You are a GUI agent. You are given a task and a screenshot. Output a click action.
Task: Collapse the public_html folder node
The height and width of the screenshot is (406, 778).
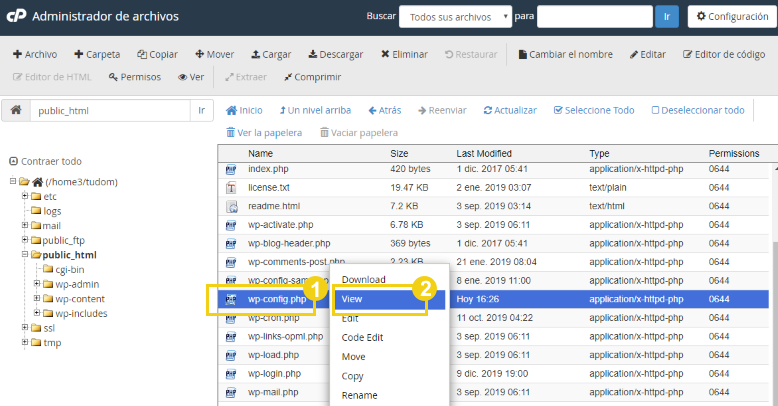coord(24,254)
